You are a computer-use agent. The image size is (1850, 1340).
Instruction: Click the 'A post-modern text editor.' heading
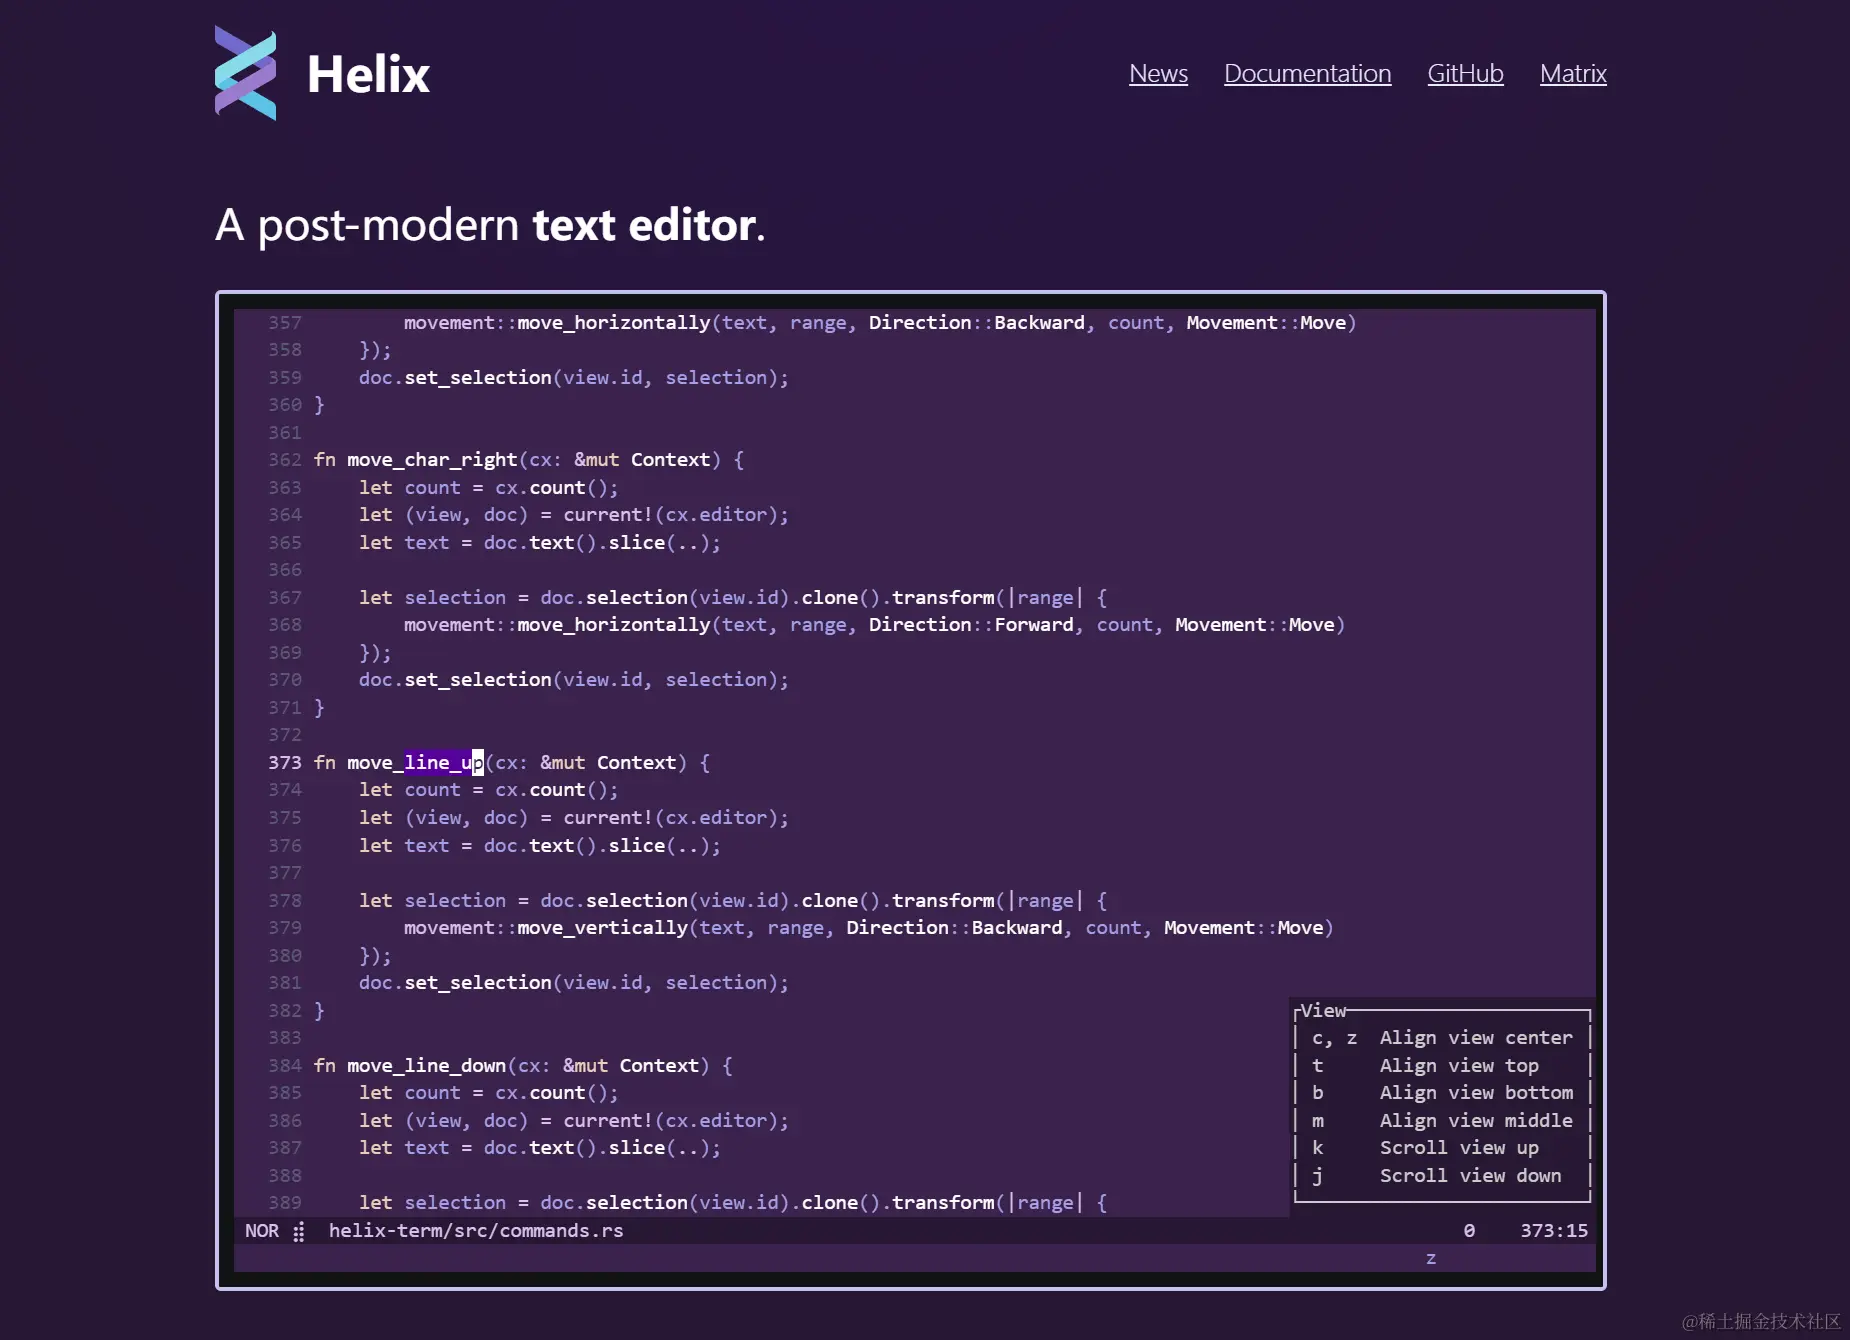[x=490, y=225]
